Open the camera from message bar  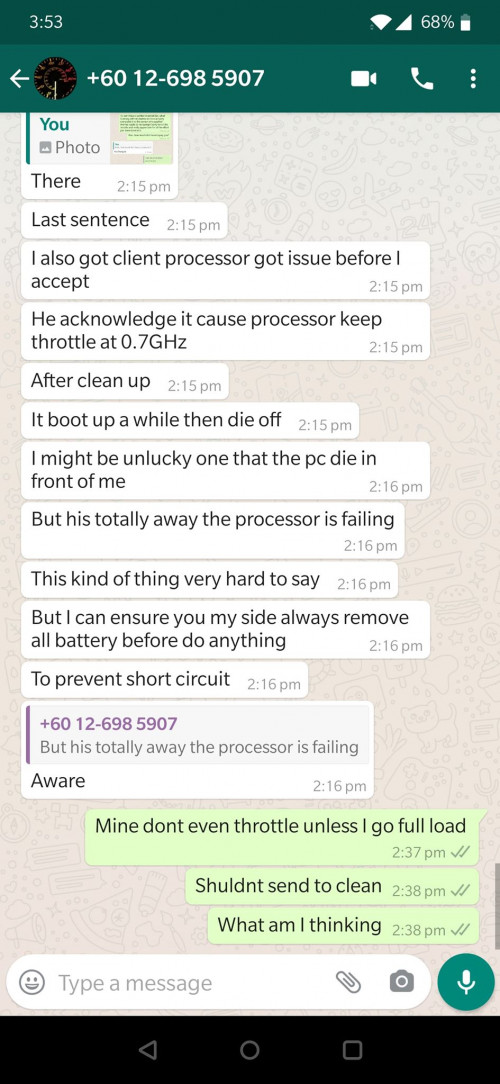click(401, 982)
